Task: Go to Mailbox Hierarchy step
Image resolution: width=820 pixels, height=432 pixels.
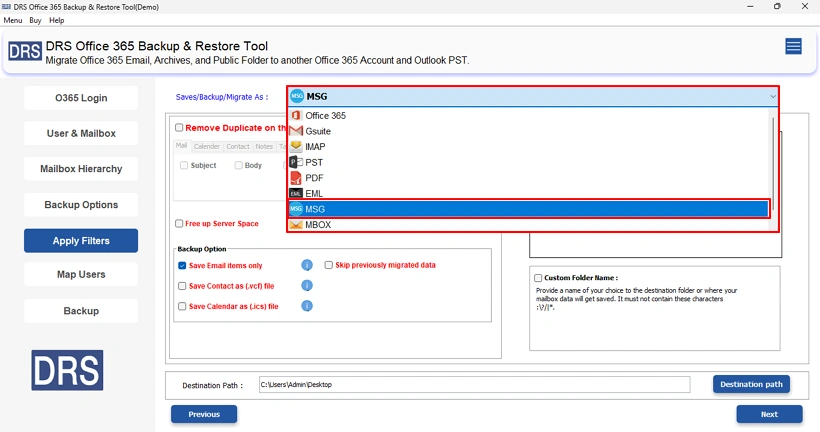Action: 81,169
